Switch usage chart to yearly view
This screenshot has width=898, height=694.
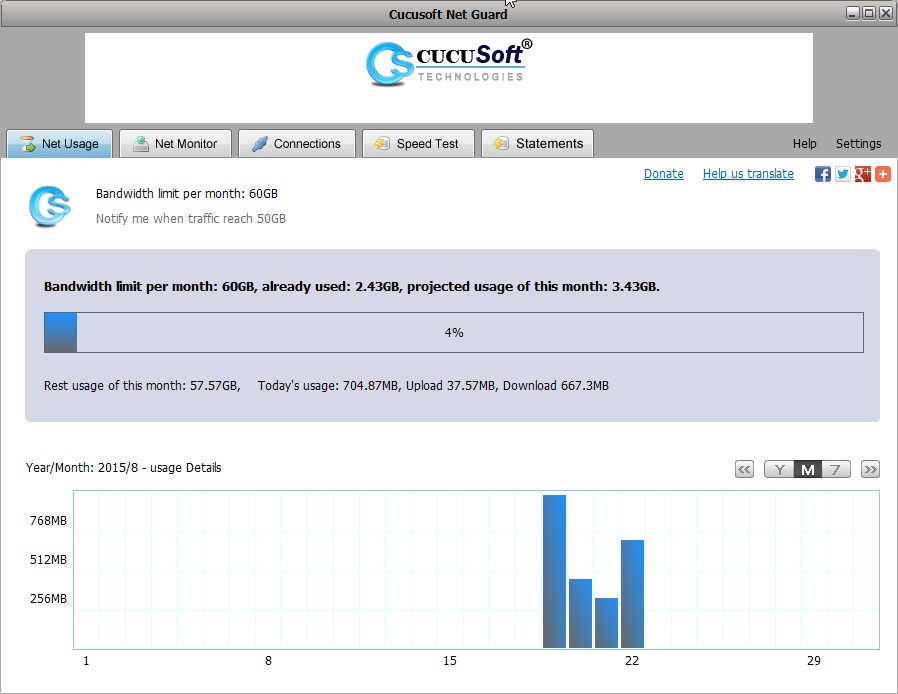coord(779,468)
